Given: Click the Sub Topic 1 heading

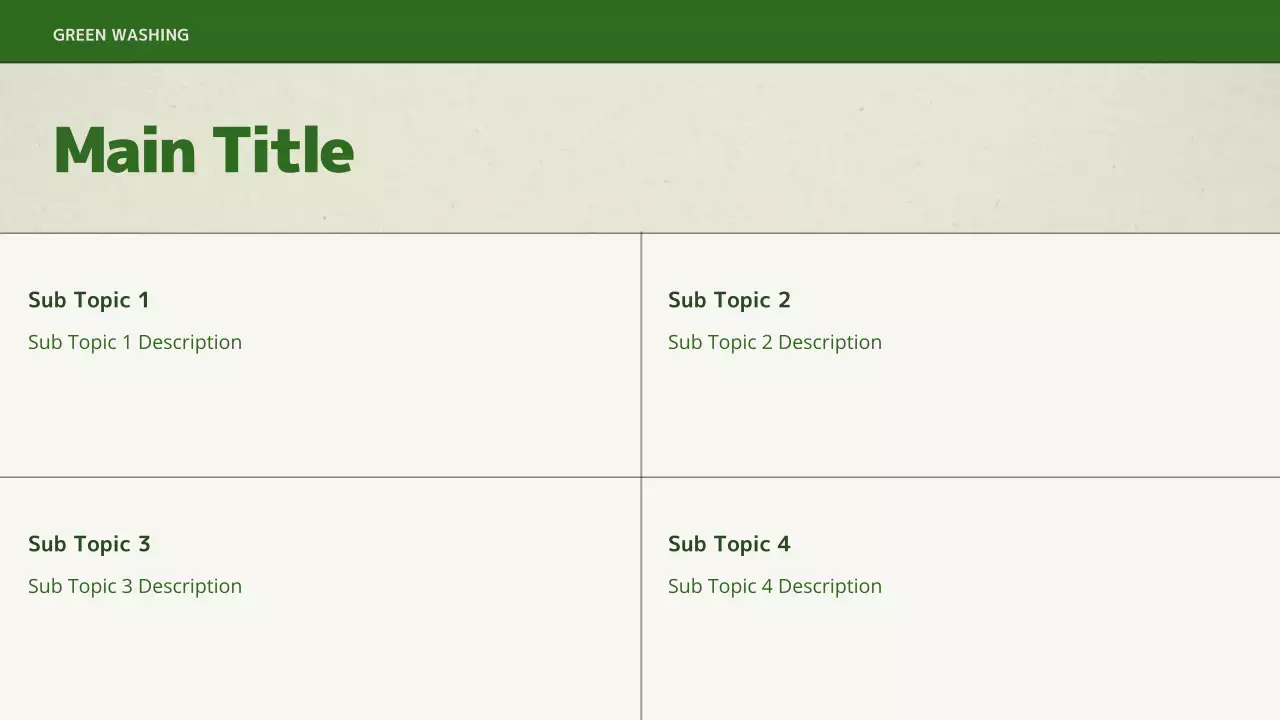Looking at the screenshot, I should (x=88, y=300).
